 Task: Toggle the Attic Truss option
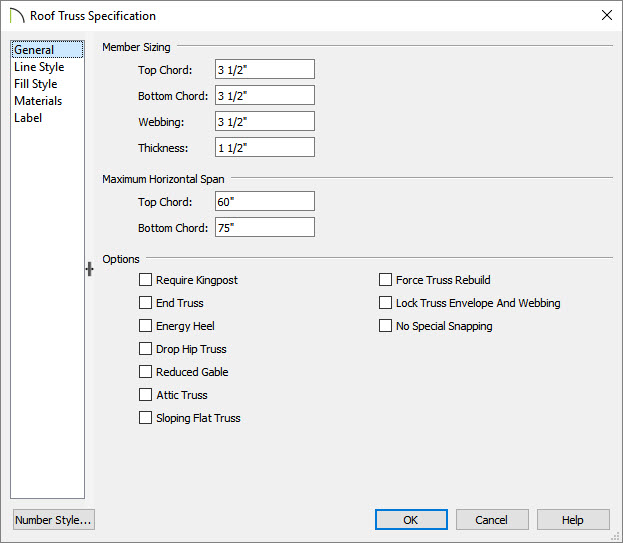[x=145, y=395]
